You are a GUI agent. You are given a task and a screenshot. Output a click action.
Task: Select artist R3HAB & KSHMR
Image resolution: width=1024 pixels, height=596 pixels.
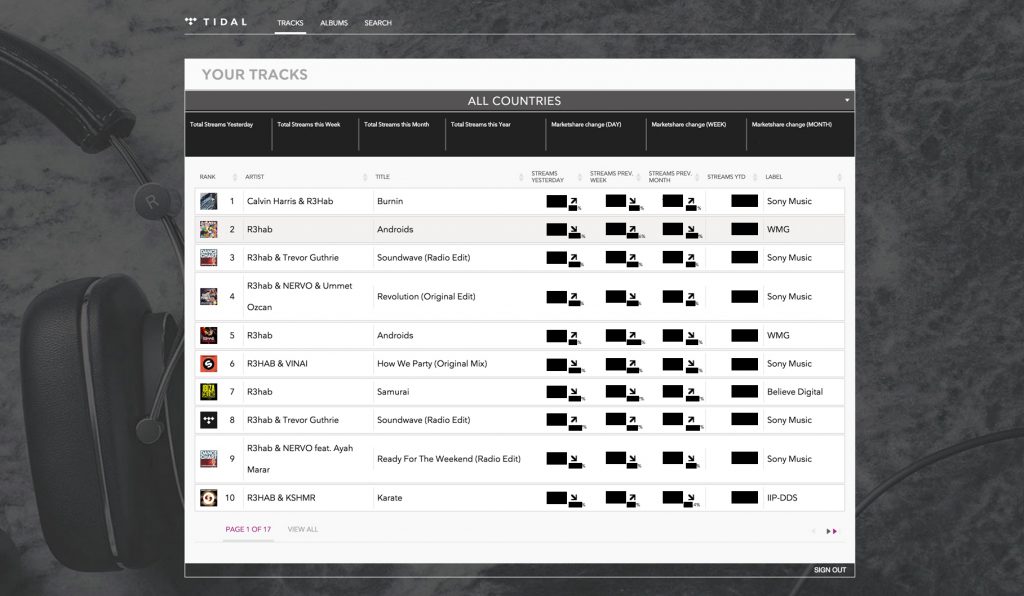[x=281, y=498]
